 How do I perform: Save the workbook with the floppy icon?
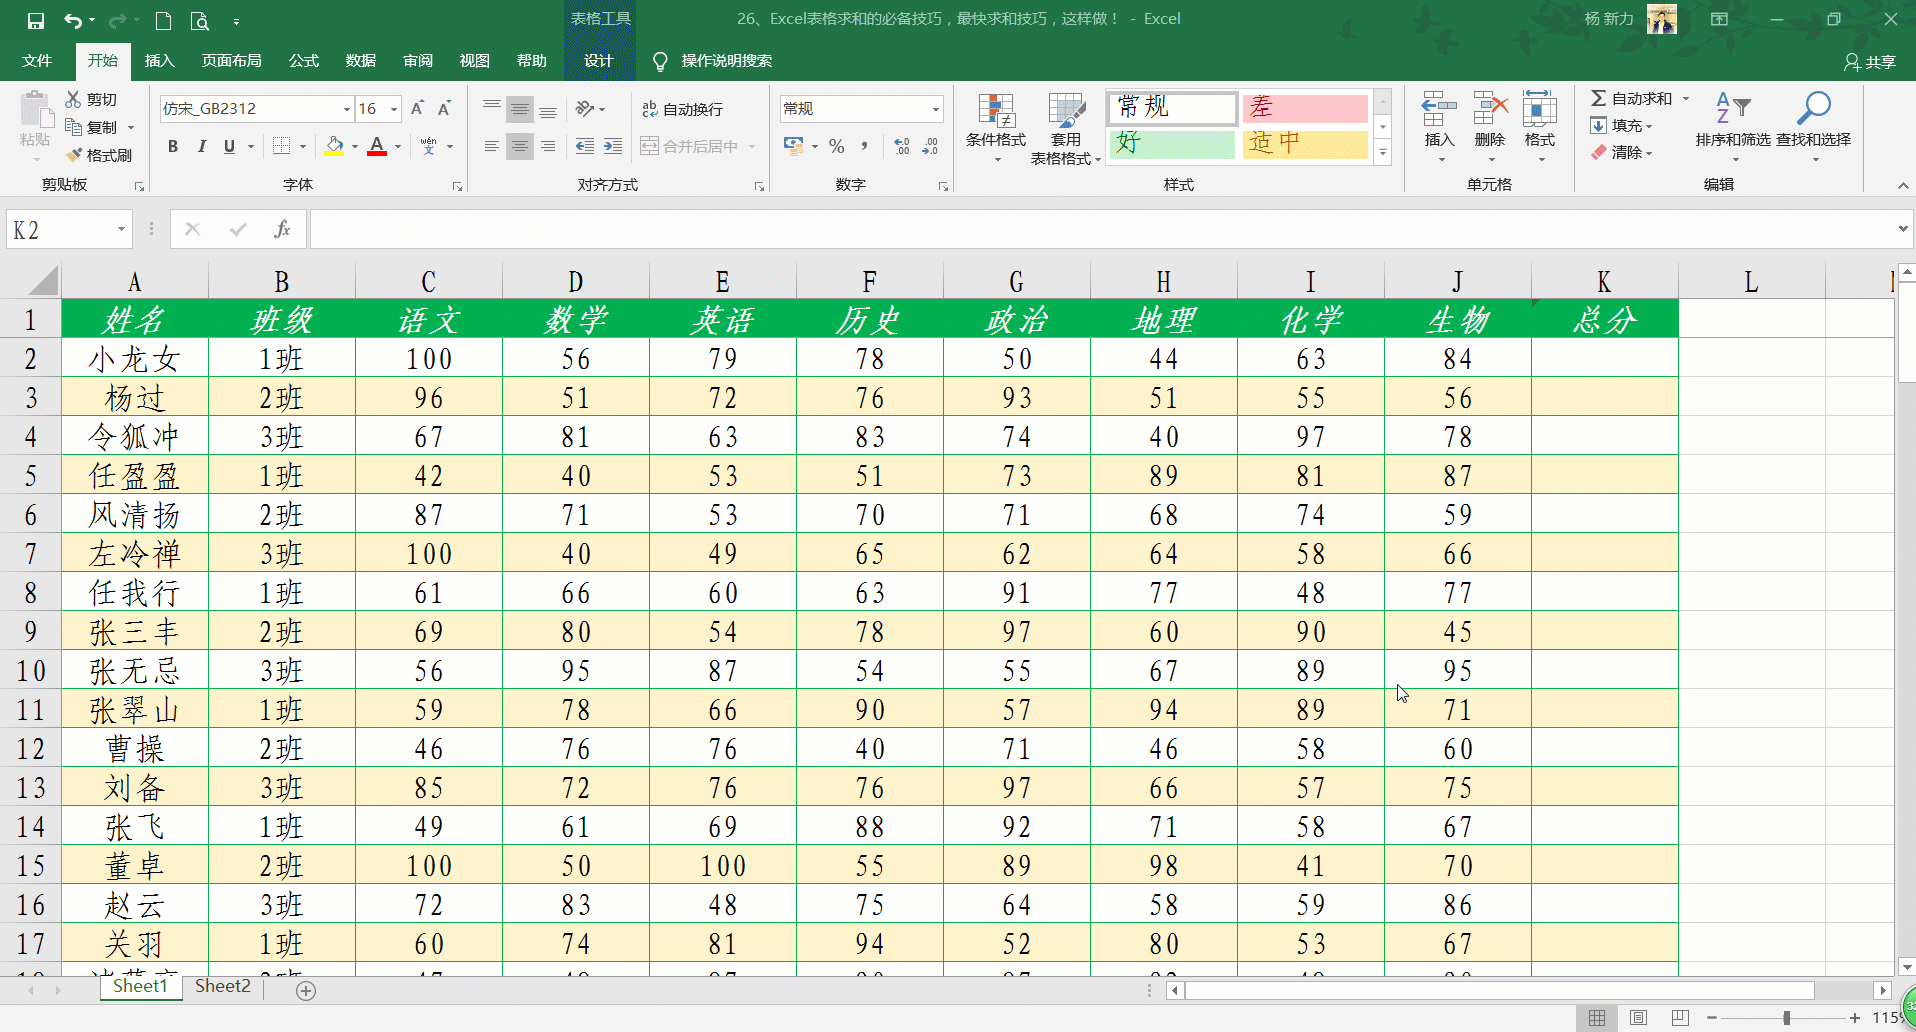point(35,20)
